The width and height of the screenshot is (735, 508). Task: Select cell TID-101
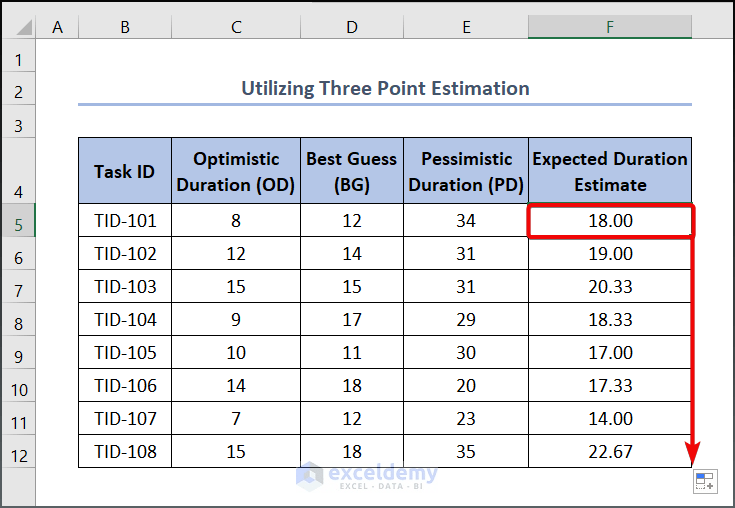[125, 220]
